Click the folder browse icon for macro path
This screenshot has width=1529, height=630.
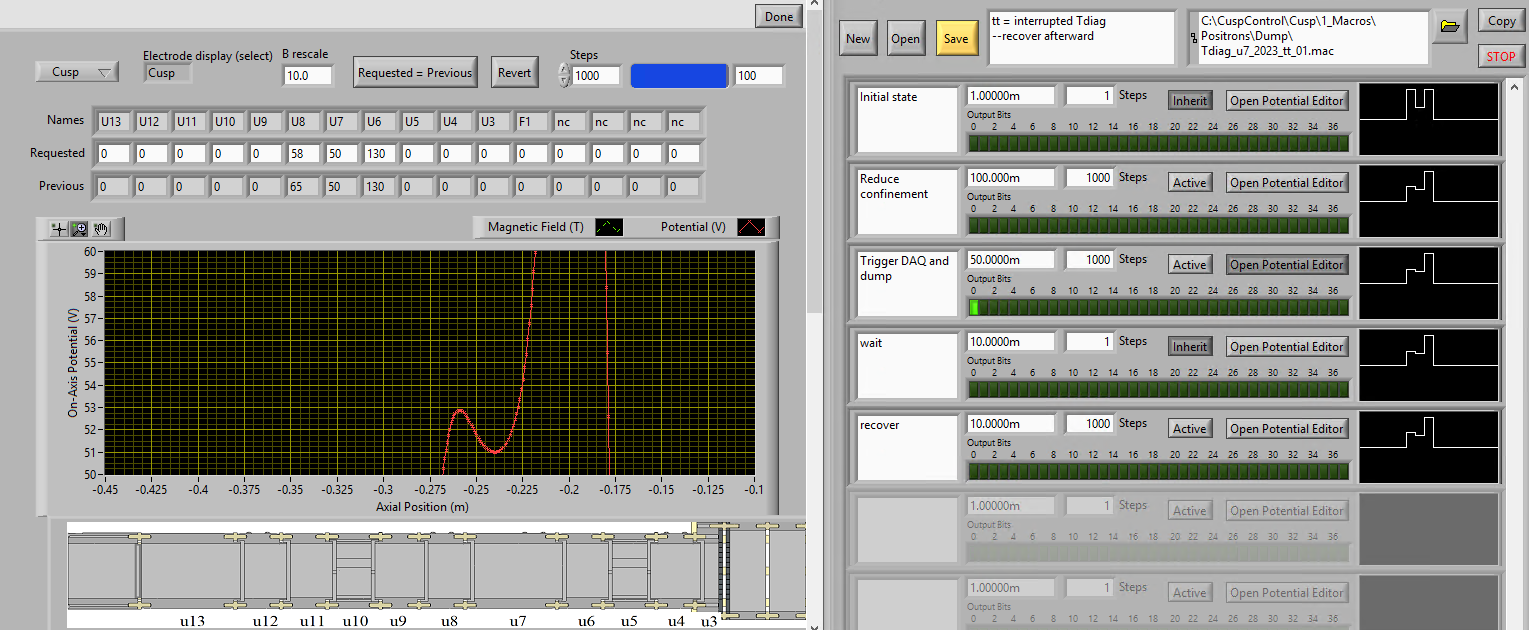click(x=1448, y=28)
